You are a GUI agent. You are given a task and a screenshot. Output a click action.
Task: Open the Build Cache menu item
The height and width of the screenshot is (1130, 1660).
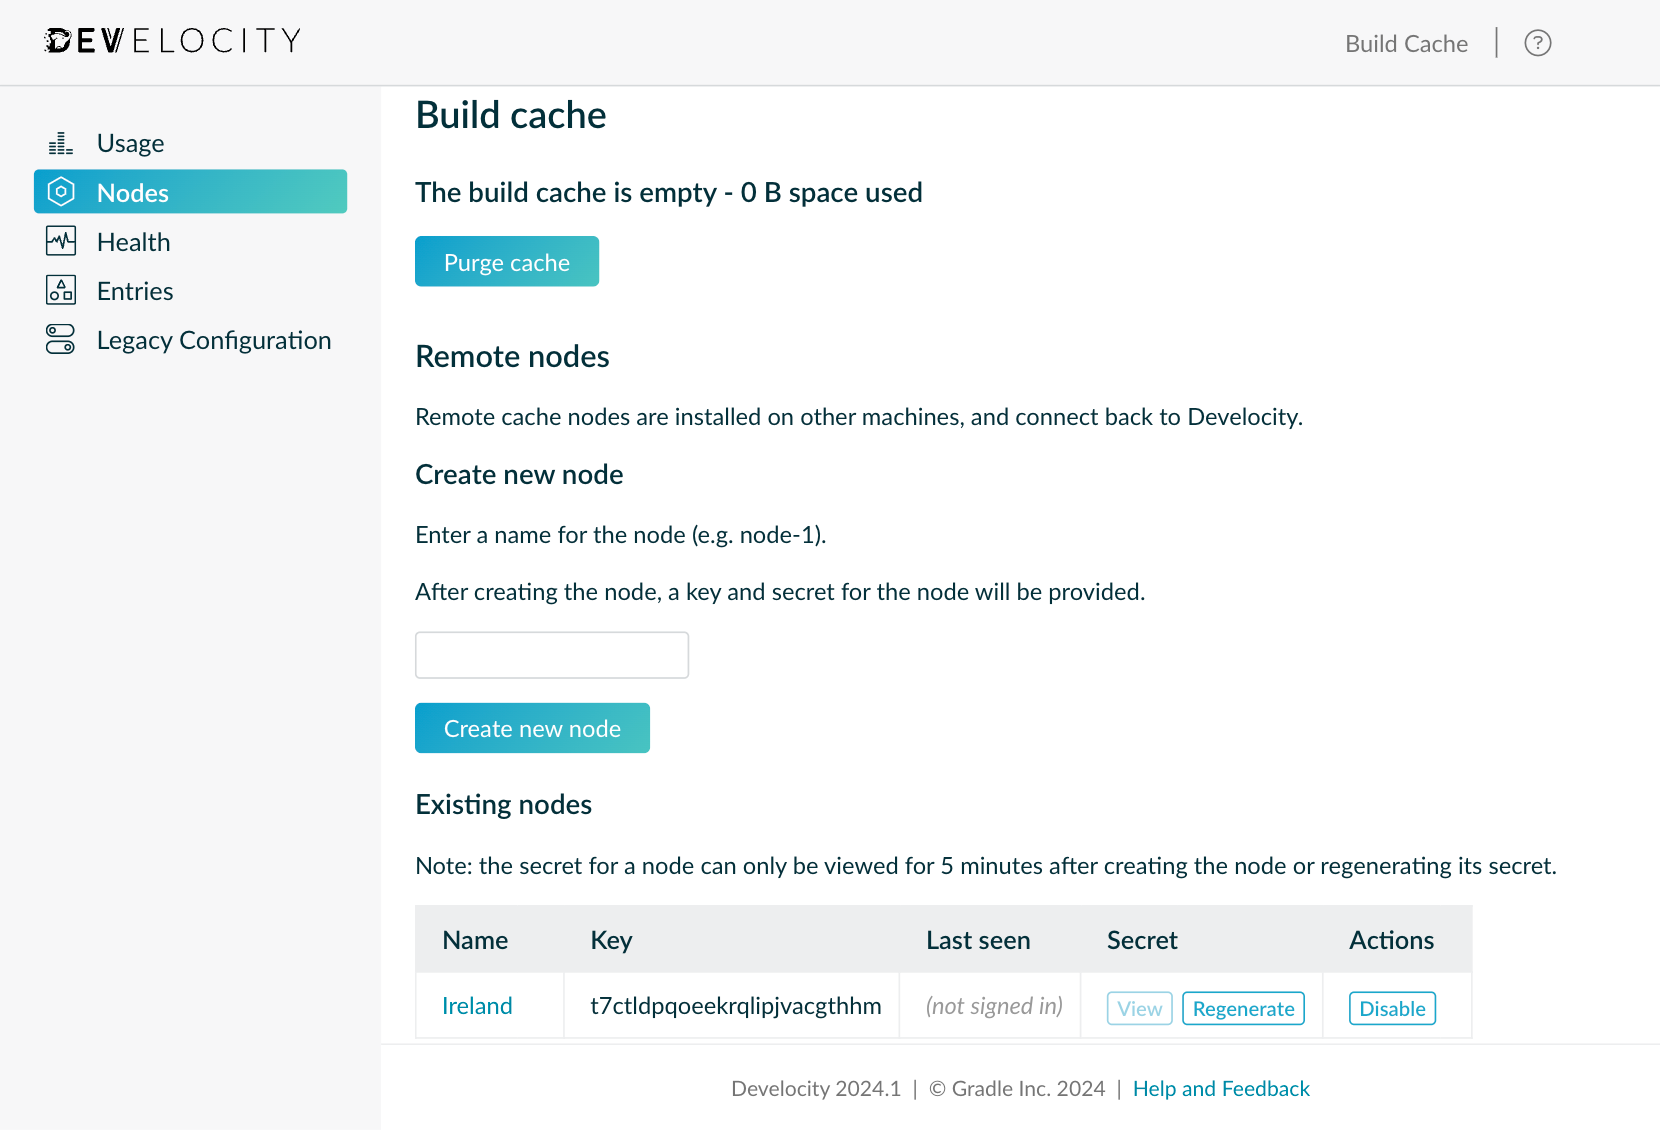tap(1406, 43)
